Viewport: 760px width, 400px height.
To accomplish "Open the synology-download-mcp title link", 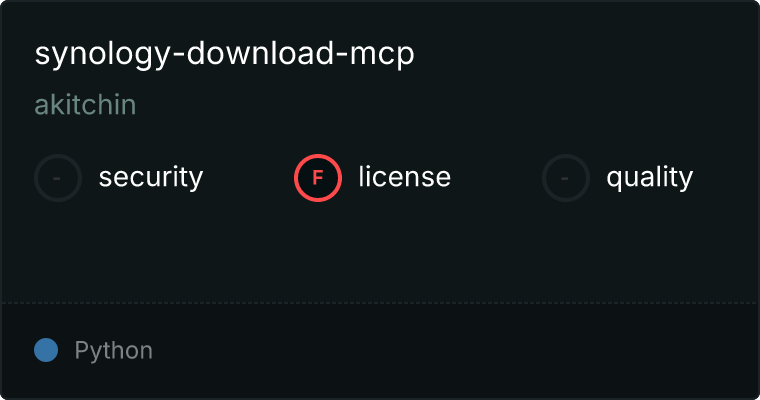I will point(224,54).
